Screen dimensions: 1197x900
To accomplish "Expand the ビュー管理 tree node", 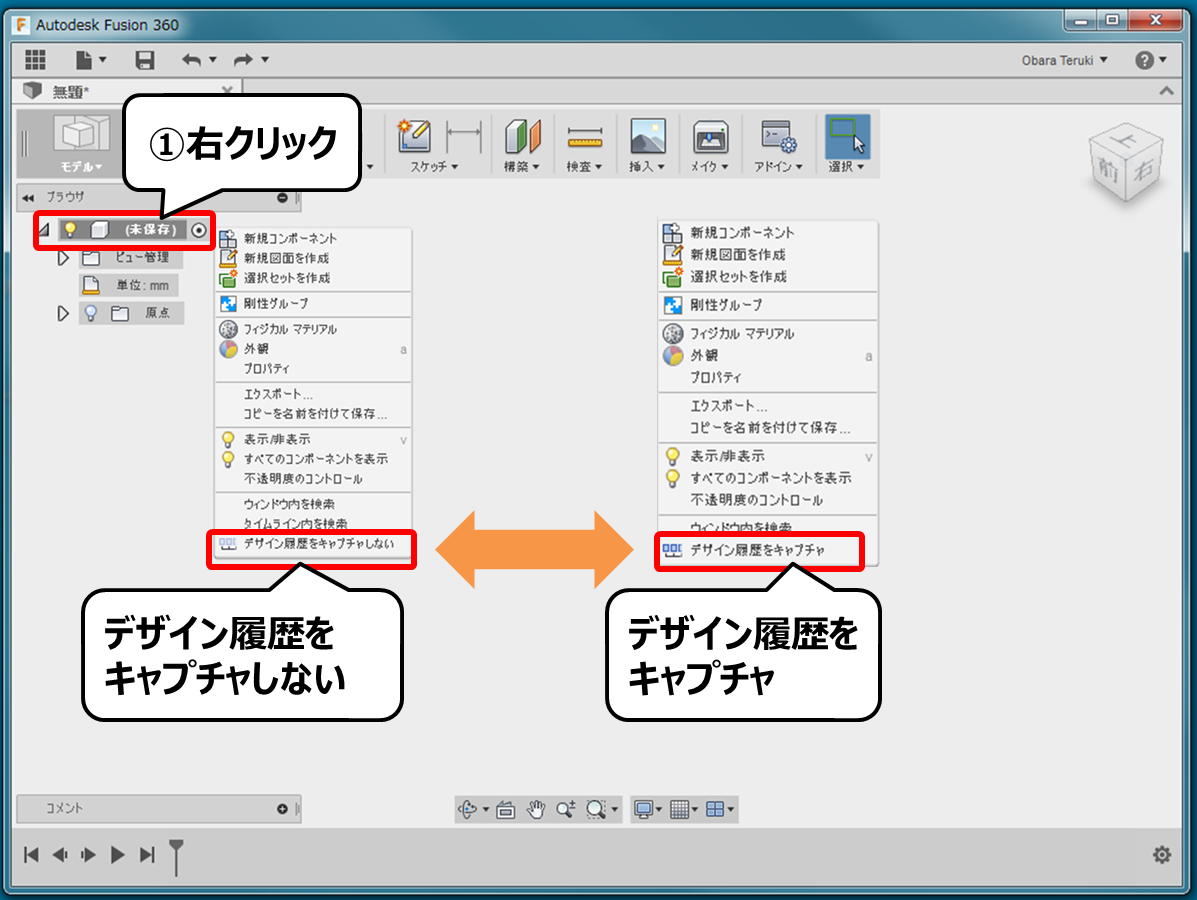I will click(63, 258).
